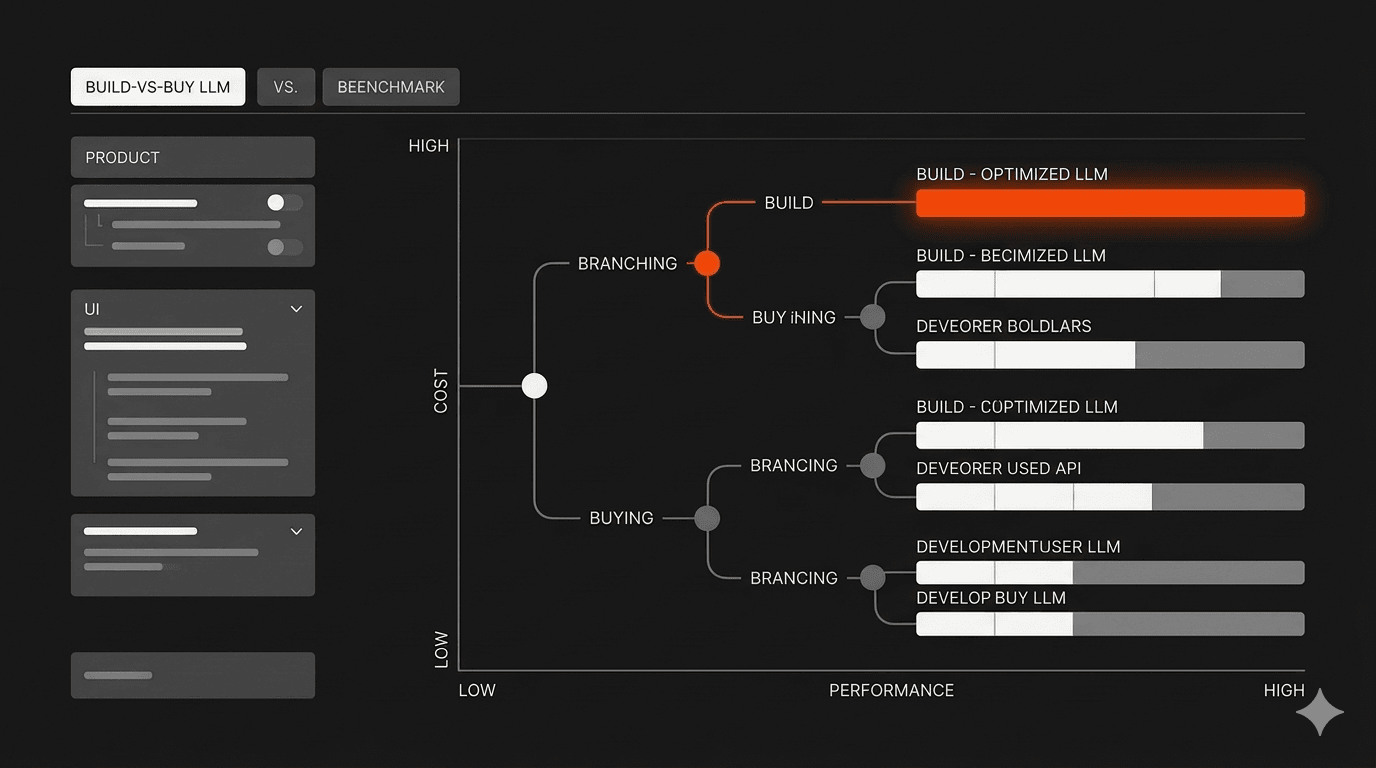Enable the top toggle in the PRODUCT panel
The image size is (1376, 768).
(283, 202)
